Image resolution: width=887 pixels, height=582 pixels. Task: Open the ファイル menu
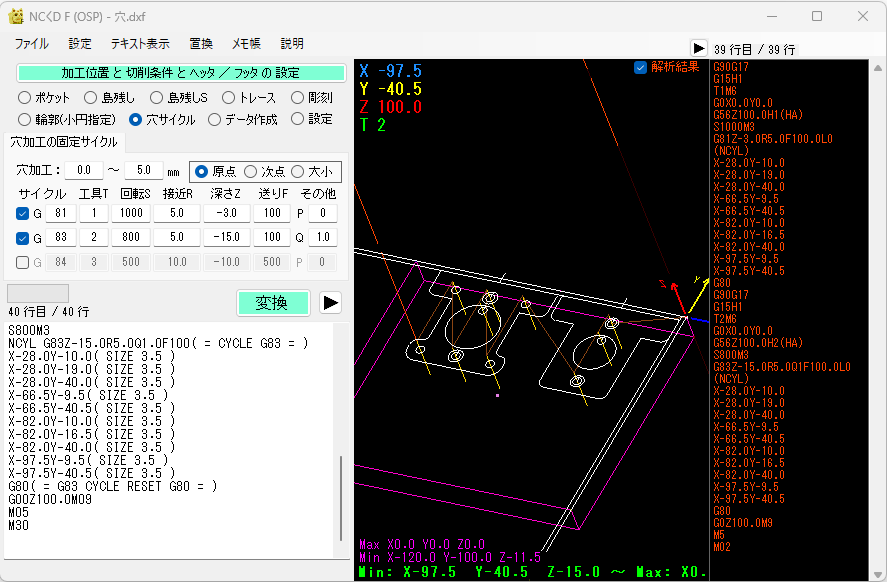click(x=31, y=44)
